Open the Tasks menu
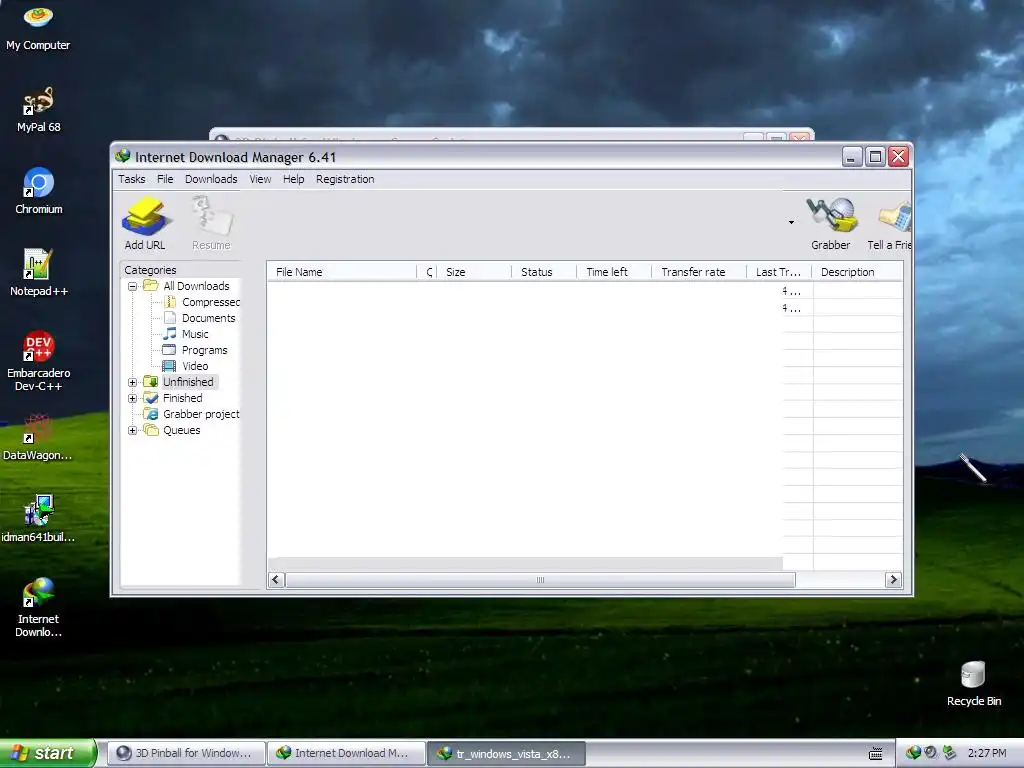 pos(131,179)
